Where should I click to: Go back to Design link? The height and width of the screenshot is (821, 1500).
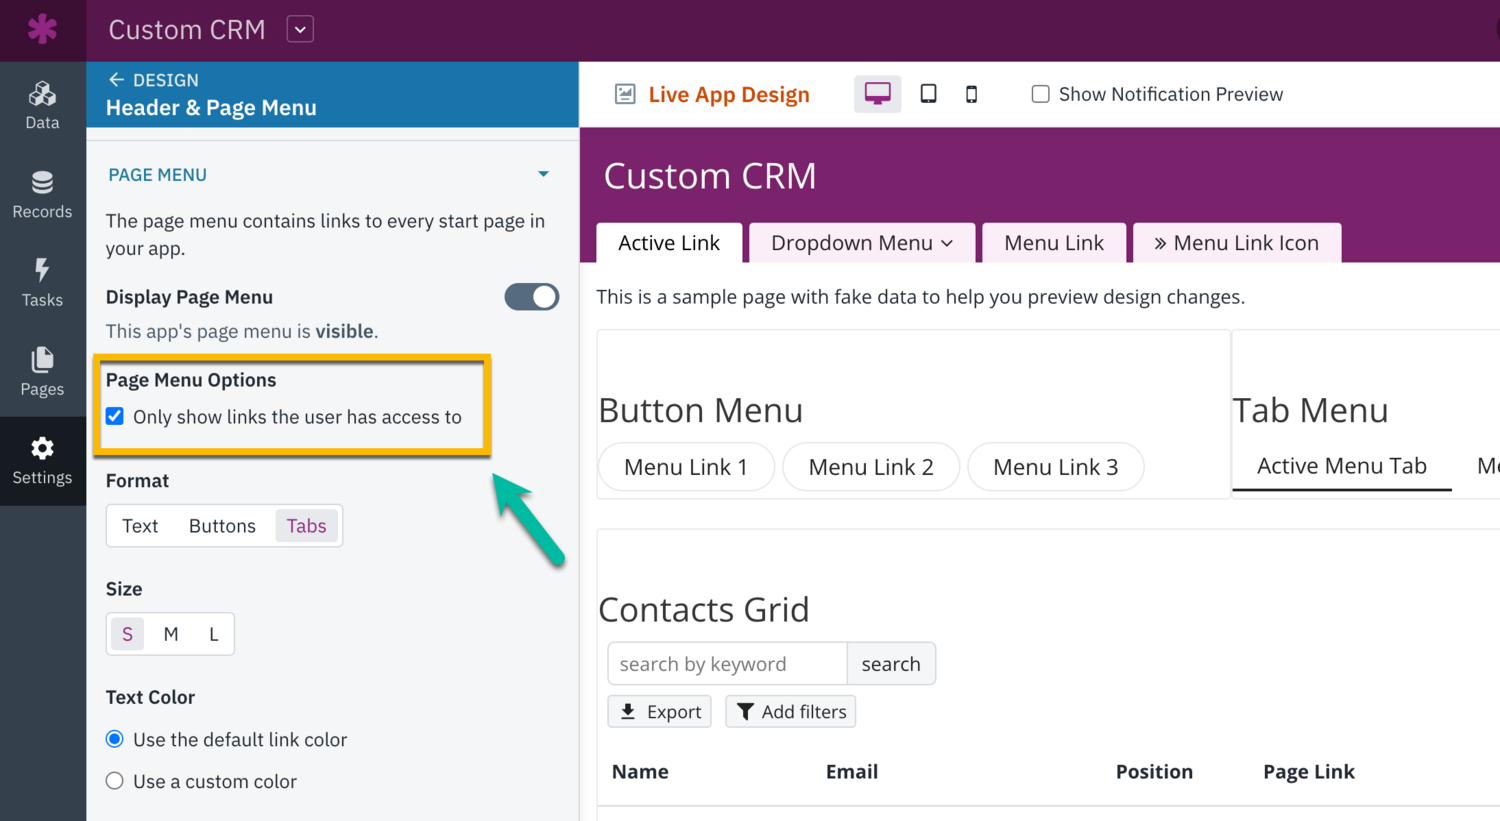pyautogui.click(x=154, y=80)
